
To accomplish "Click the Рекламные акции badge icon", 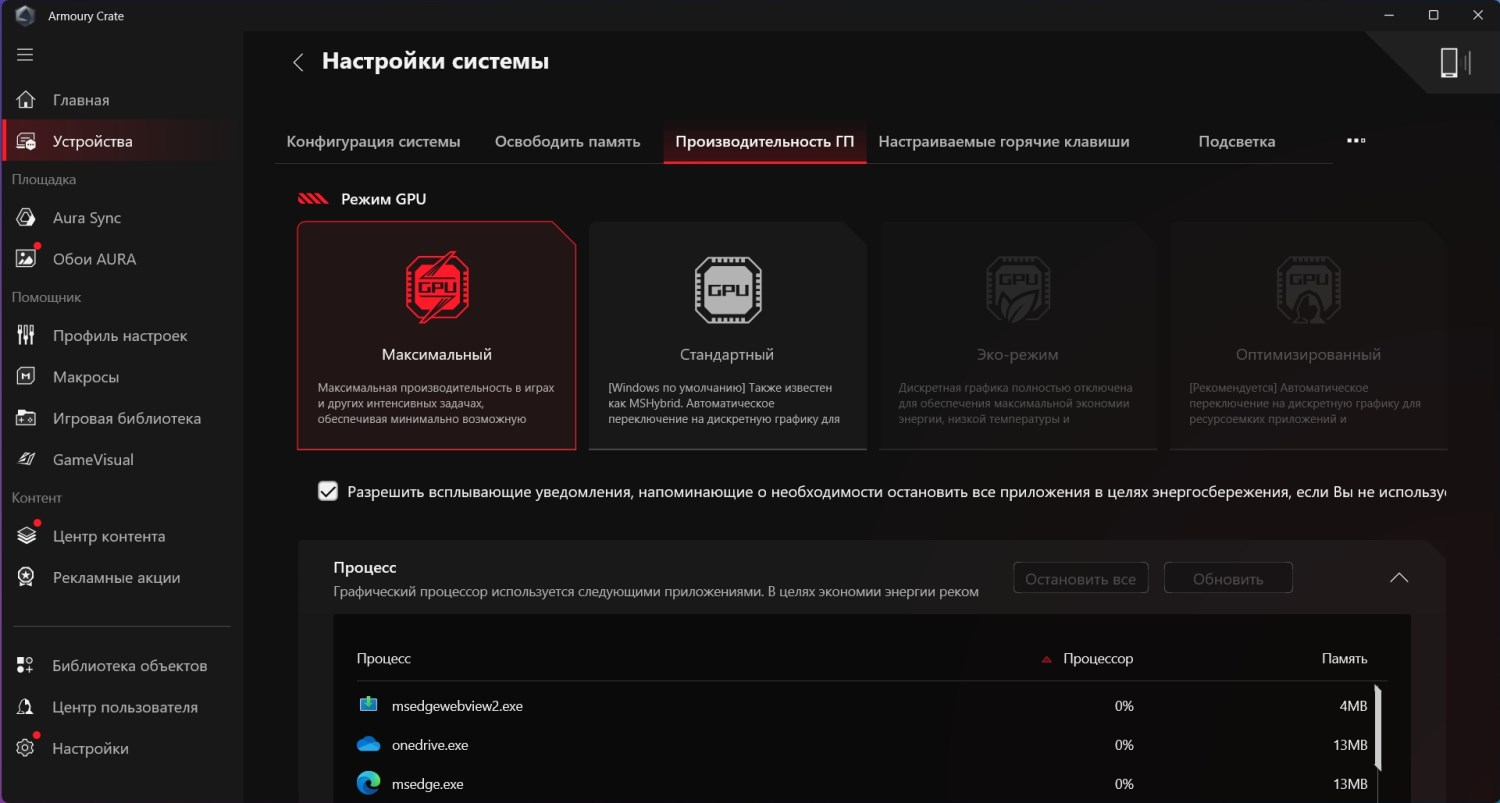I will tap(27, 577).
